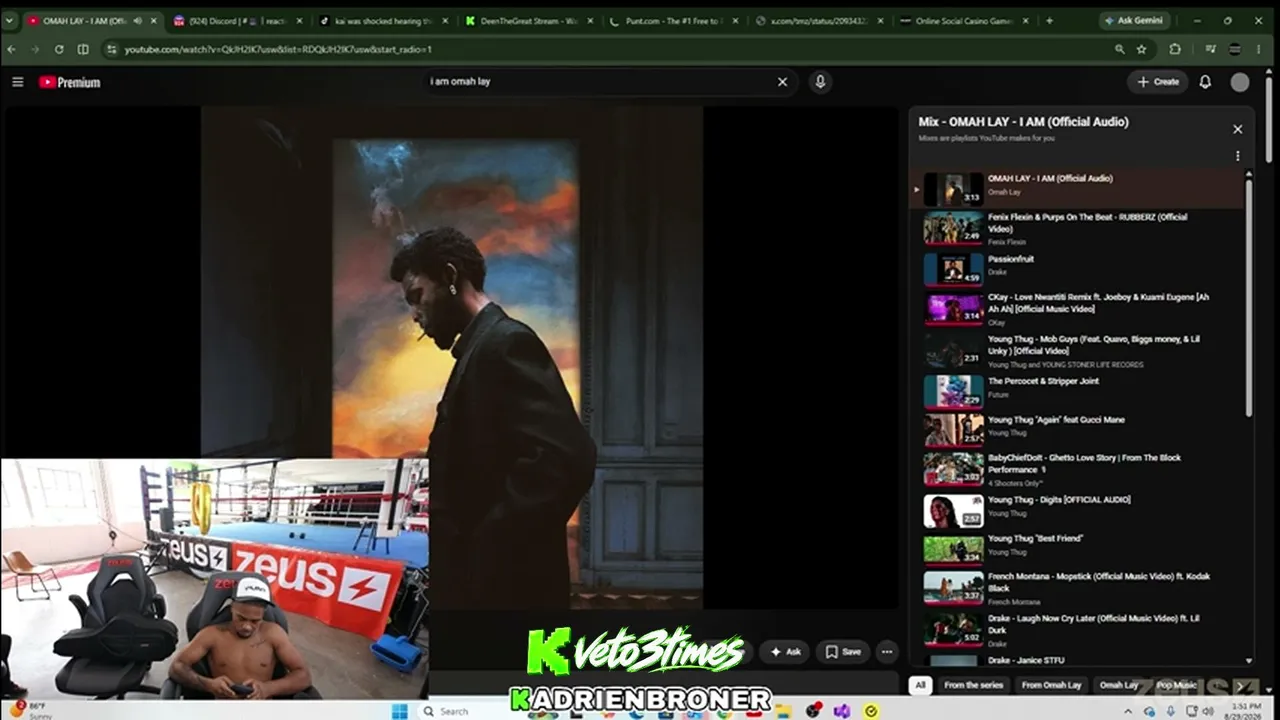1280x720 pixels.
Task: Click the Create button
Action: [1158, 82]
